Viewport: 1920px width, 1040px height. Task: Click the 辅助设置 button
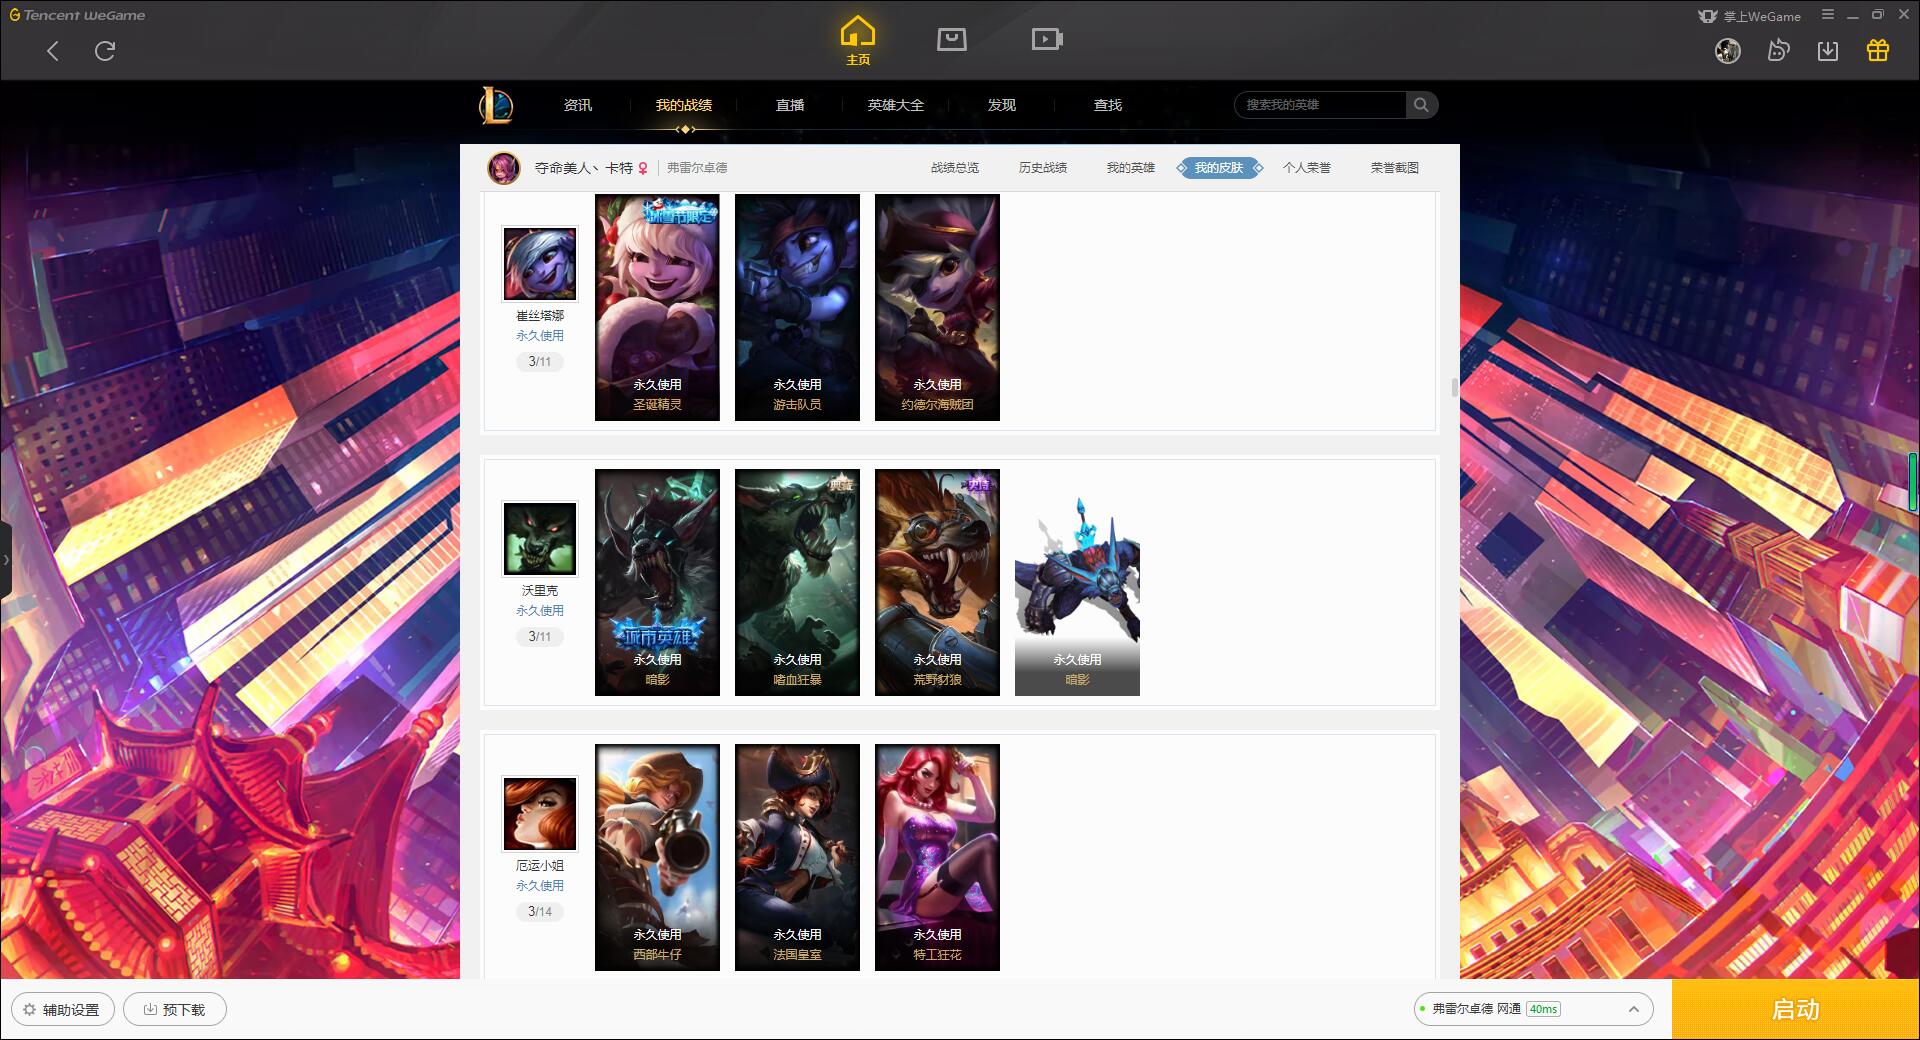[x=62, y=1009]
